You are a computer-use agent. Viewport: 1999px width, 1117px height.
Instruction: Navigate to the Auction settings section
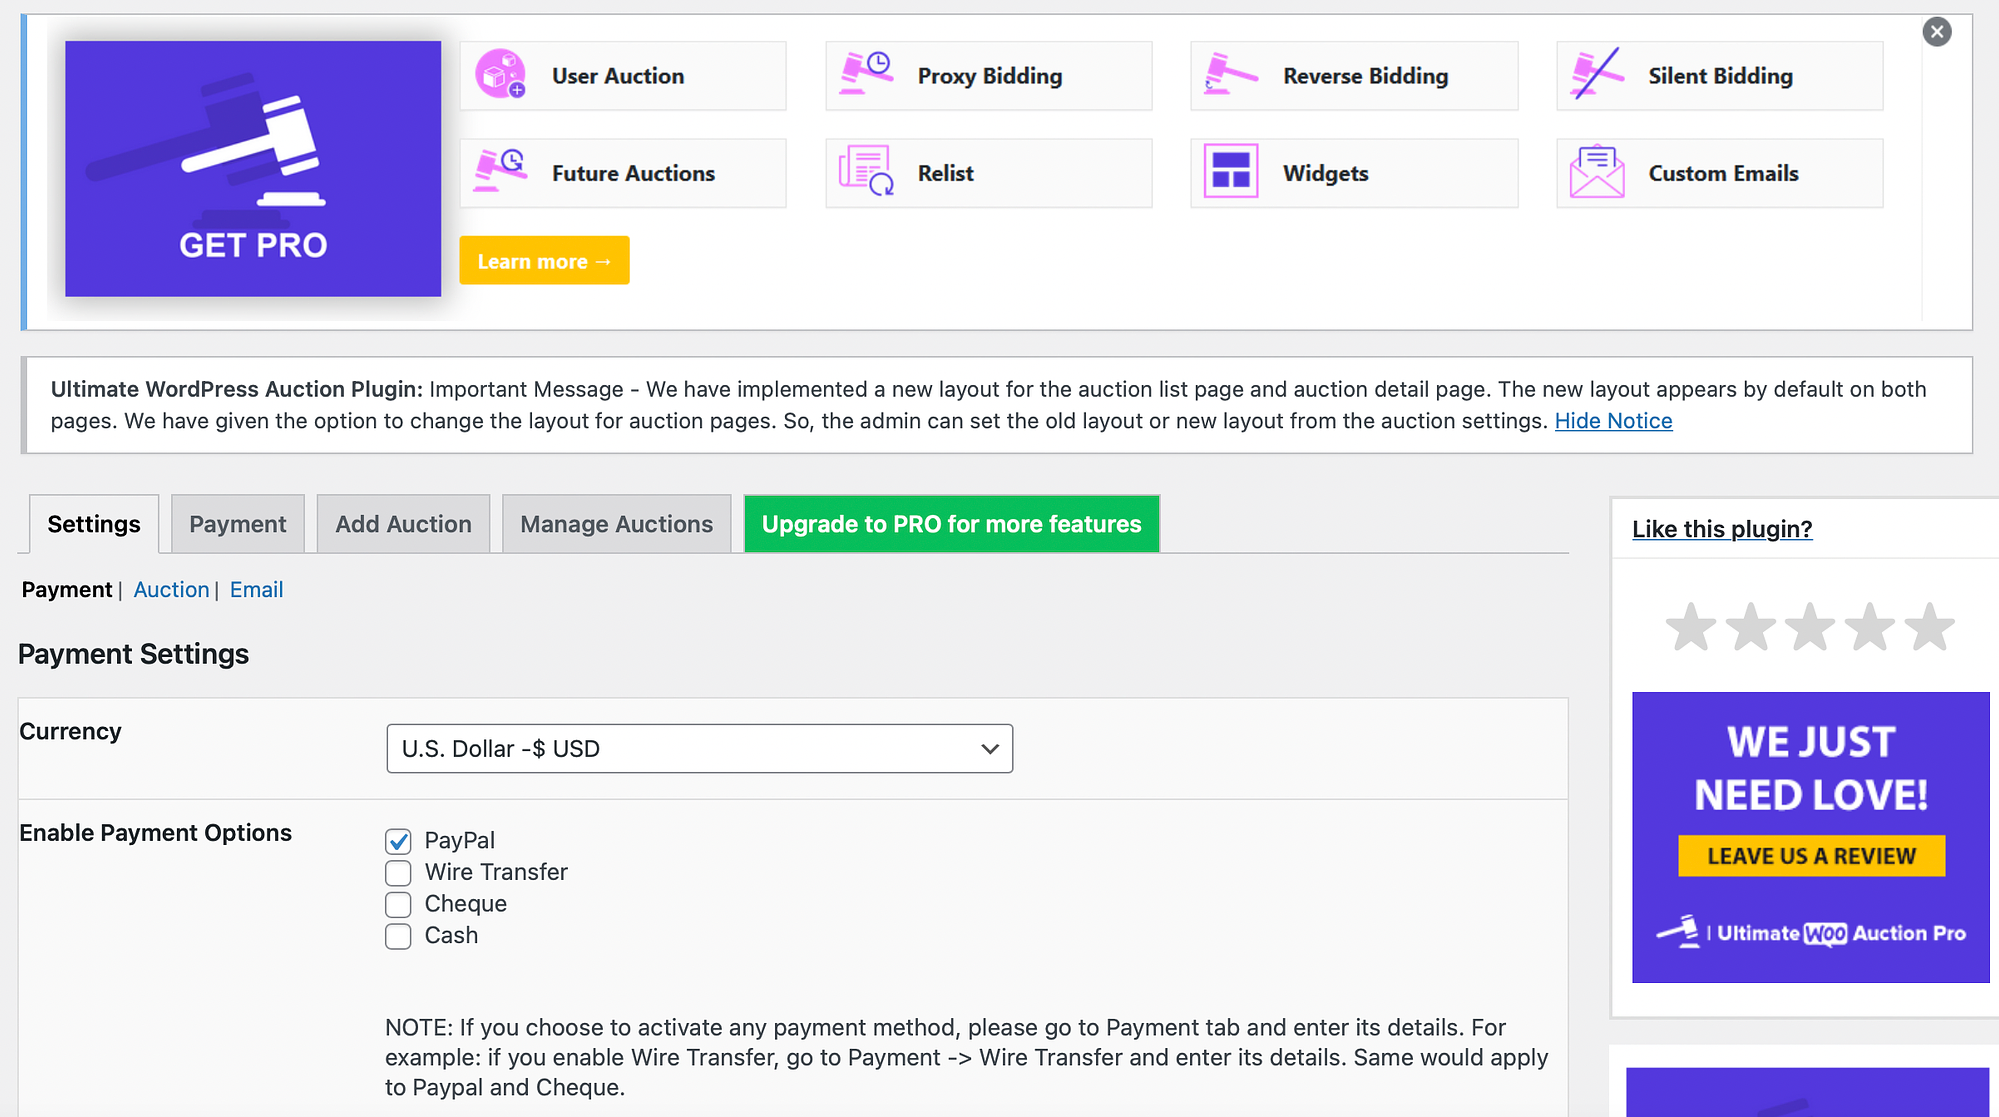(170, 589)
